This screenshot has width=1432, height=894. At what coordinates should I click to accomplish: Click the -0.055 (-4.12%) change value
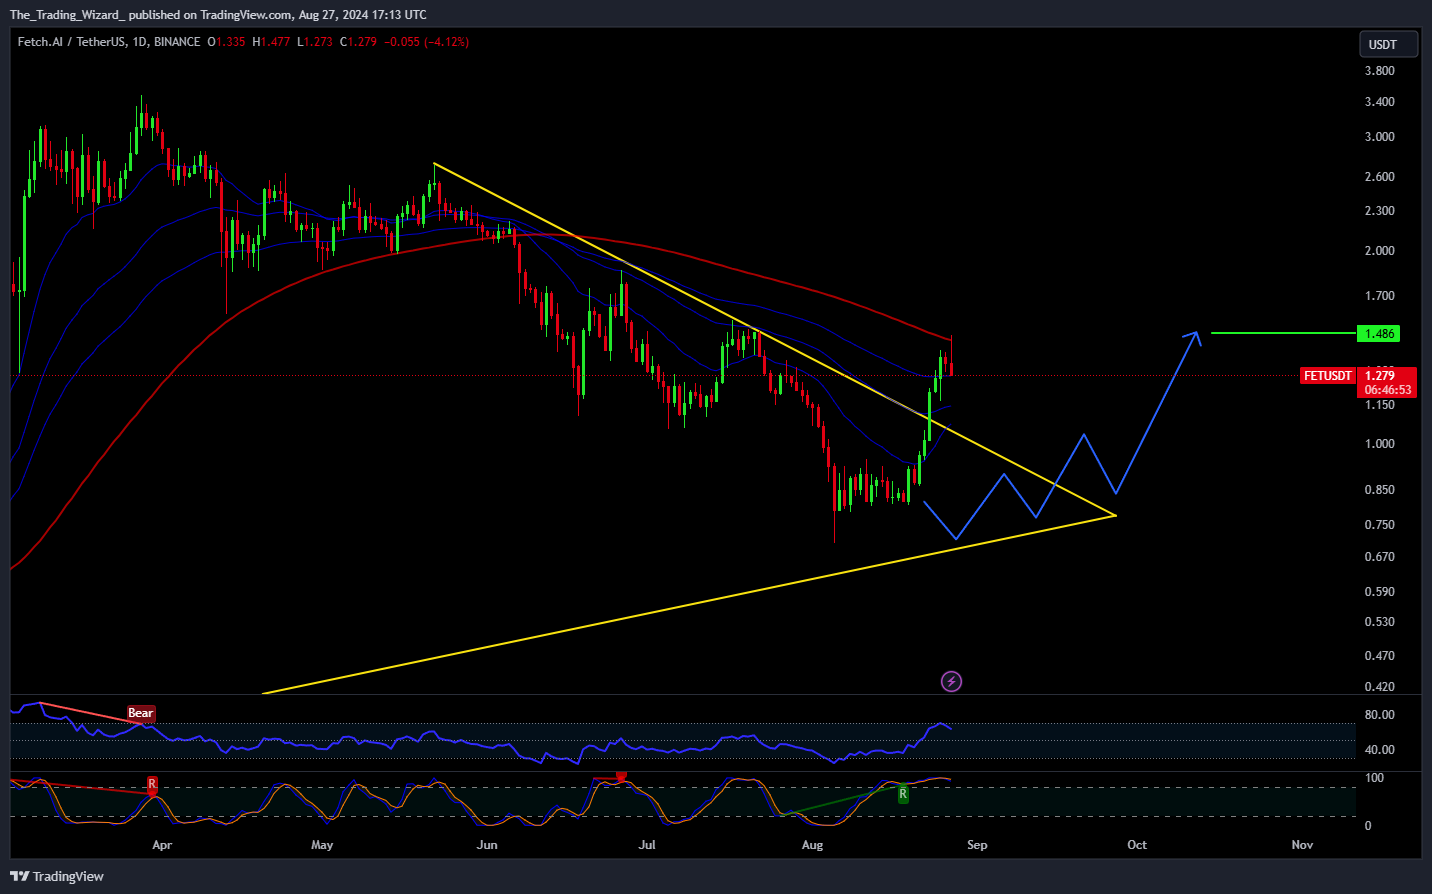click(427, 42)
